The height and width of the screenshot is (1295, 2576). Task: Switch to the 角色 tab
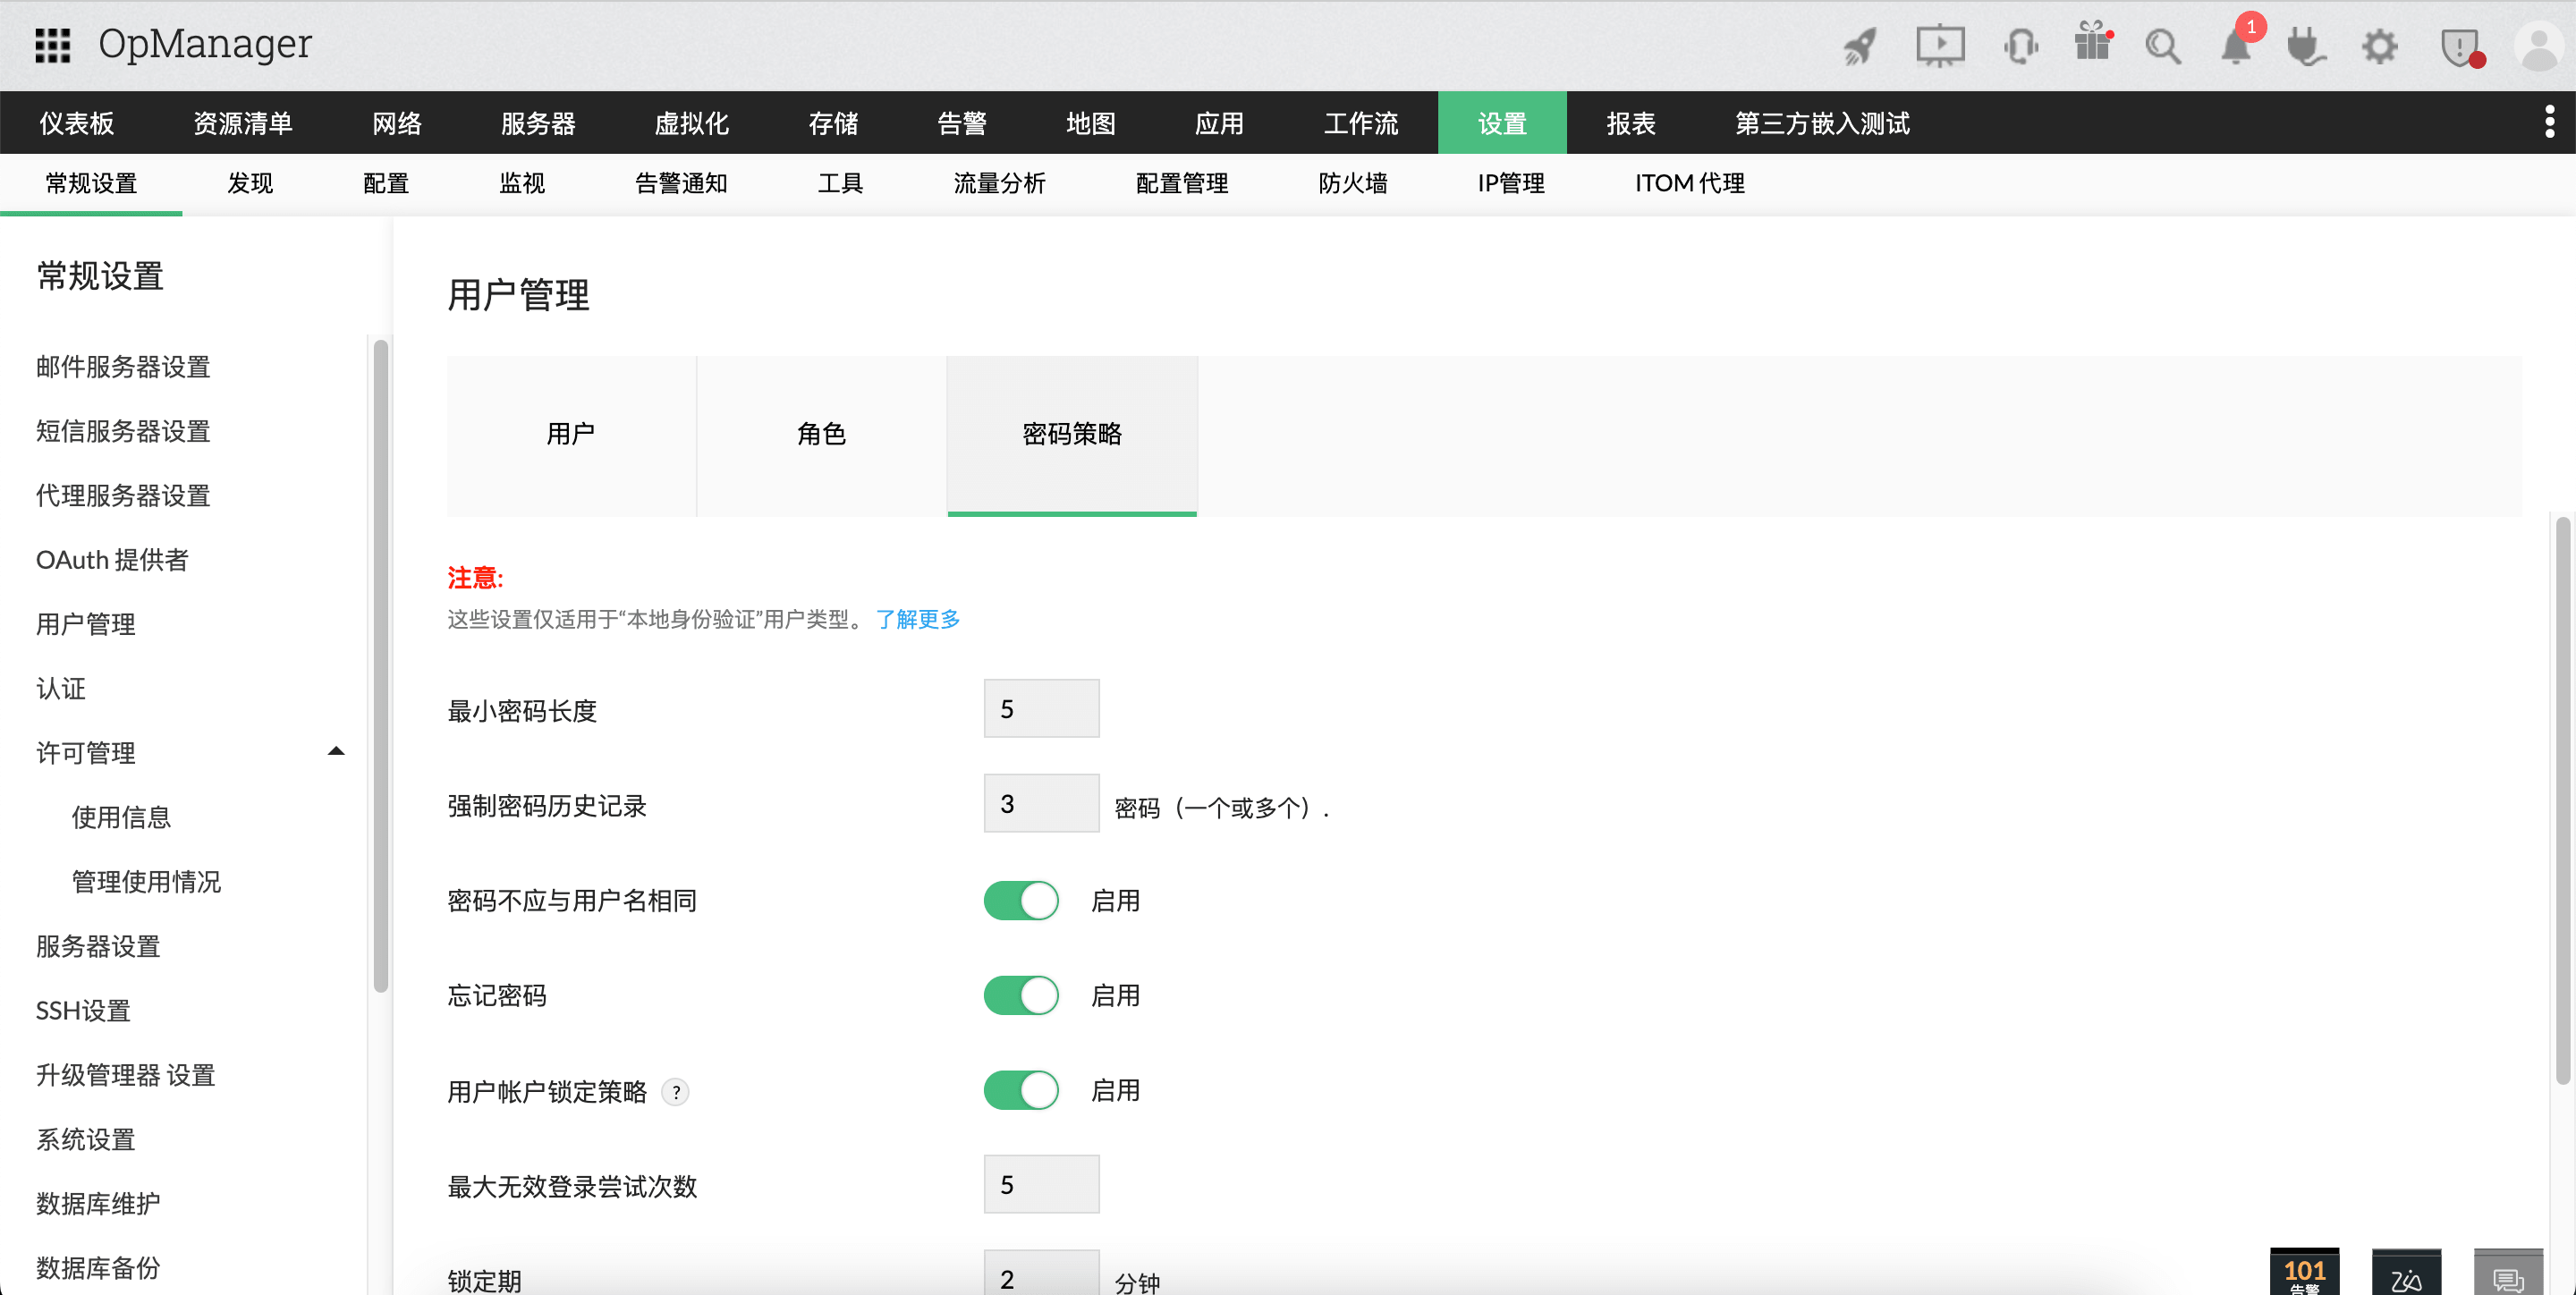point(821,434)
